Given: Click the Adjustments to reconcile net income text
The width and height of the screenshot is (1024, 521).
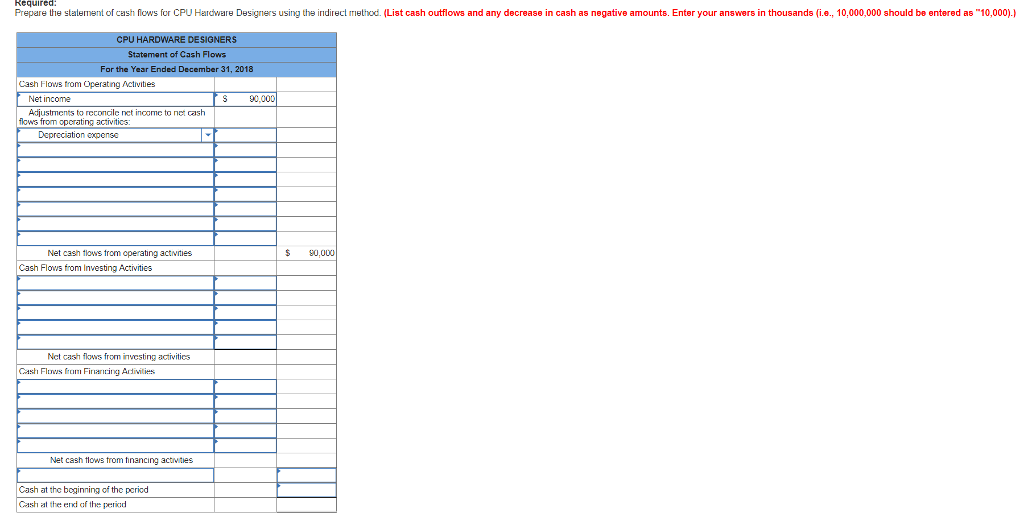Looking at the screenshot, I should click(x=112, y=117).
